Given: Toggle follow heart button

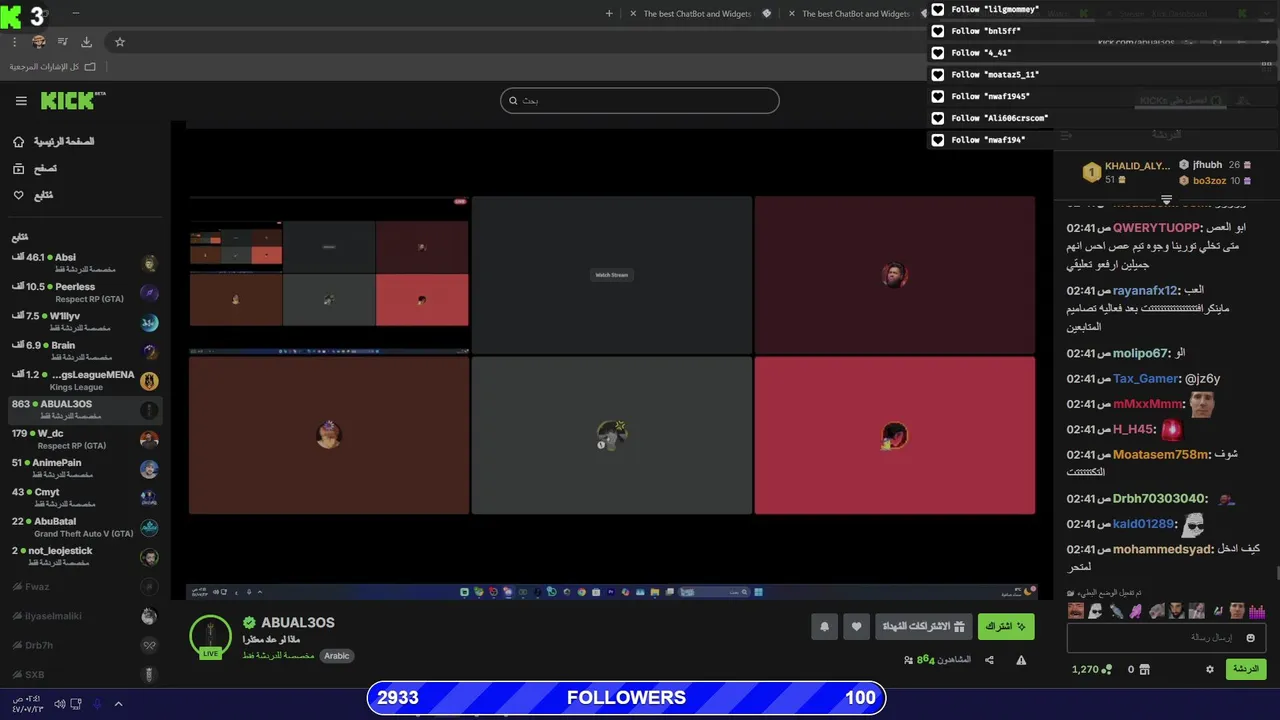Looking at the screenshot, I should [x=856, y=627].
